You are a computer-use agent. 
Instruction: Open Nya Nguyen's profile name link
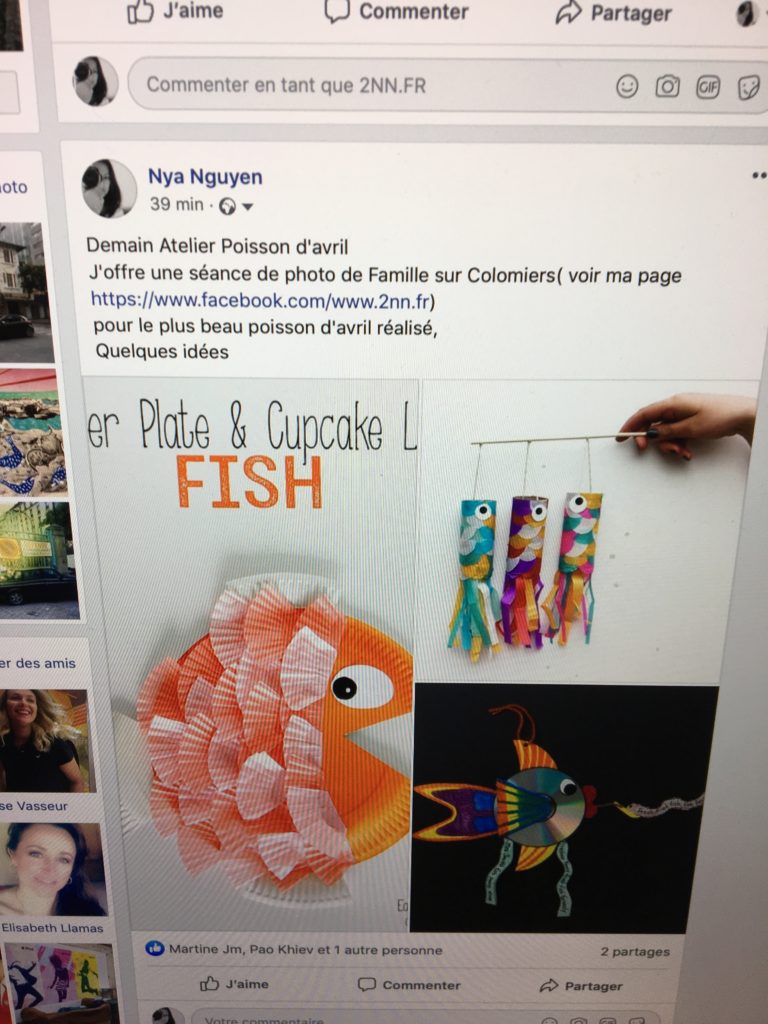coord(205,177)
